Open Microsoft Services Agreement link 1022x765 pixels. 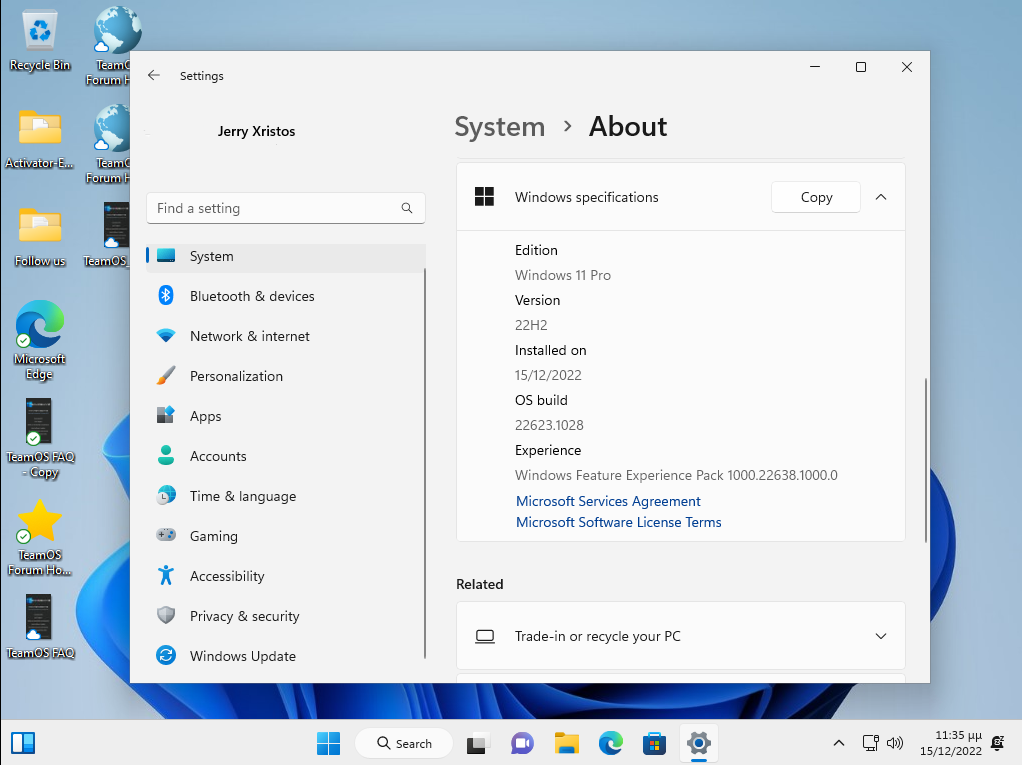click(x=608, y=501)
